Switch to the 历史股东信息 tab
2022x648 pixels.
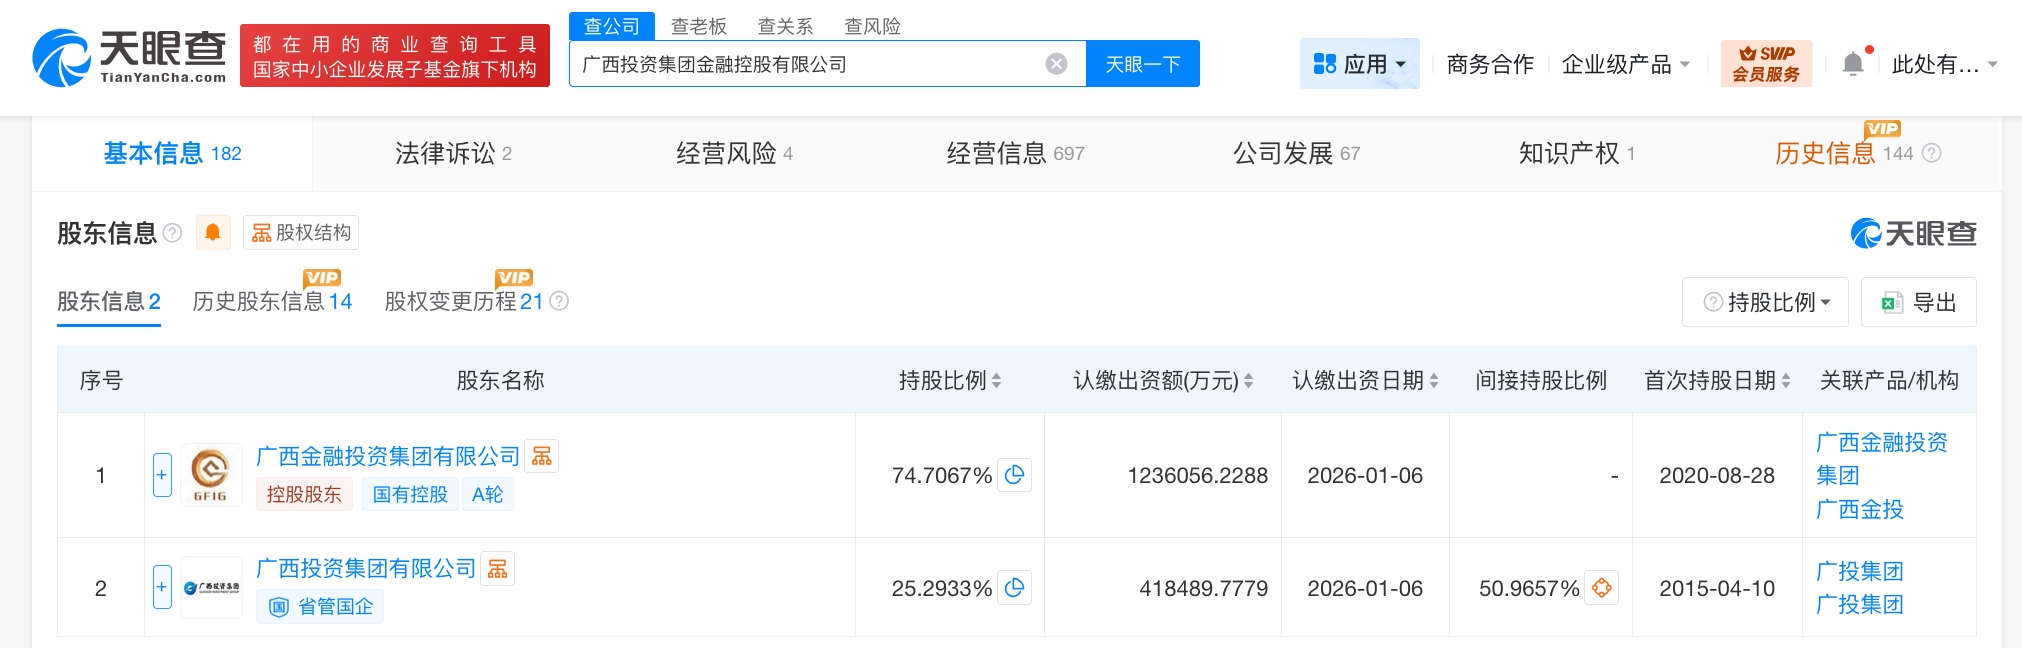click(x=272, y=301)
